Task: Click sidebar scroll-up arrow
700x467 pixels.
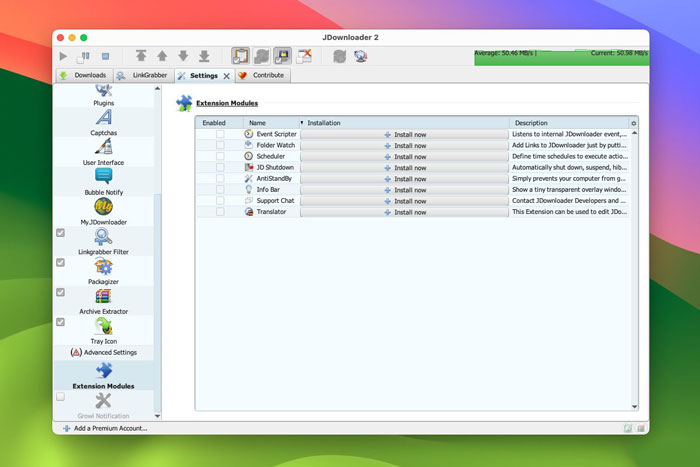Action: pyautogui.click(x=157, y=89)
